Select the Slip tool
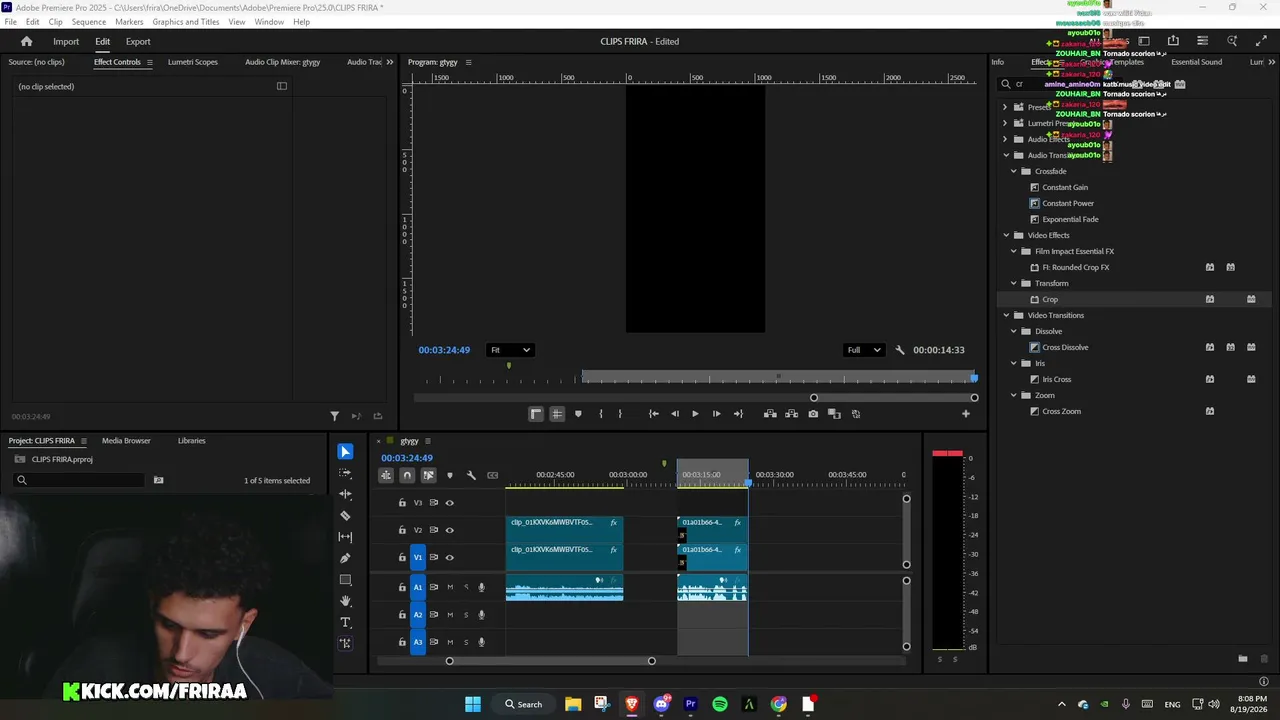This screenshot has height=720, width=1280. point(345,537)
